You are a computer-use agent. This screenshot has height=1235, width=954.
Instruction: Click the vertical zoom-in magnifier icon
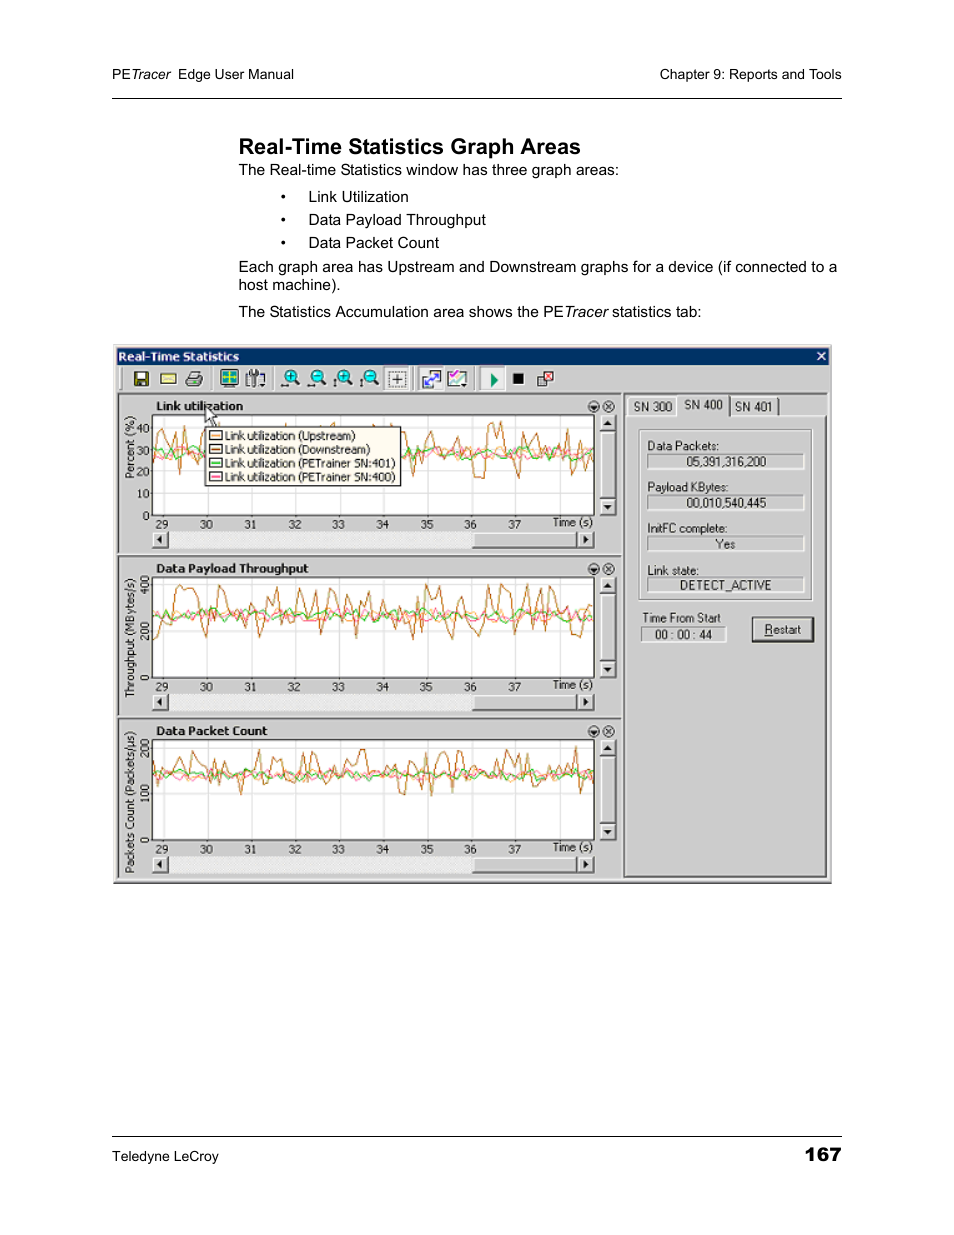(x=344, y=378)
